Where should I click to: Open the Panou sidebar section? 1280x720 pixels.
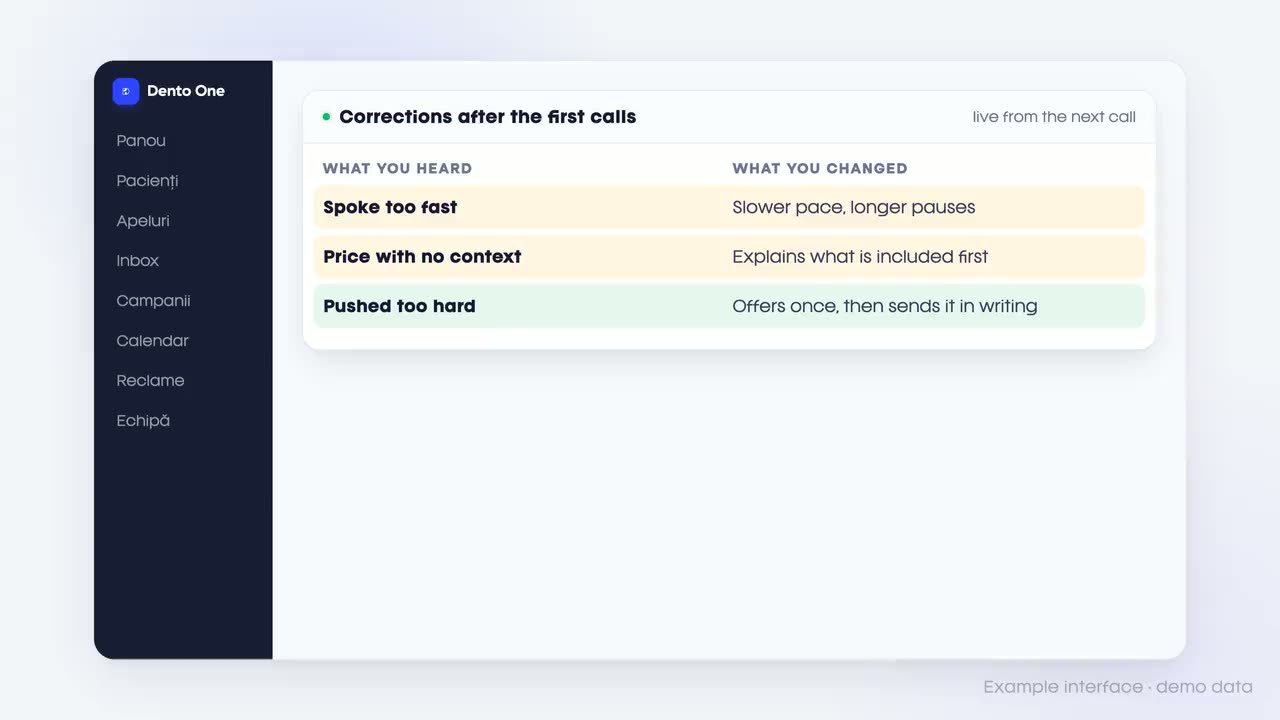coord(141,141)
